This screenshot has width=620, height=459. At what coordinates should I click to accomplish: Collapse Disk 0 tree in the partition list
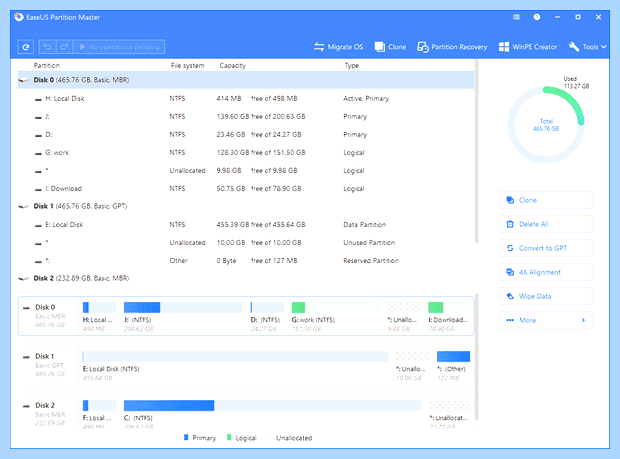[24, 80]
